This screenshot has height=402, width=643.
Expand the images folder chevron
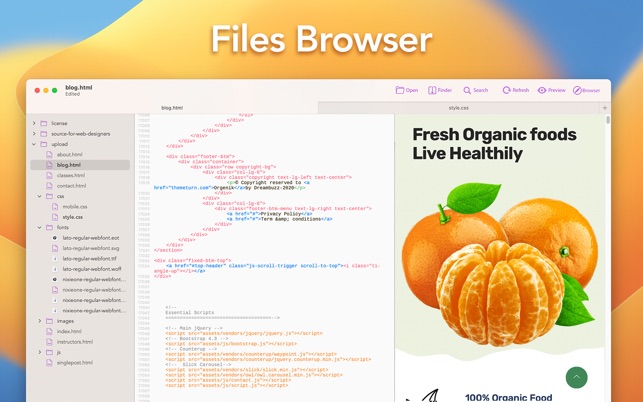(x=40, y=321)
